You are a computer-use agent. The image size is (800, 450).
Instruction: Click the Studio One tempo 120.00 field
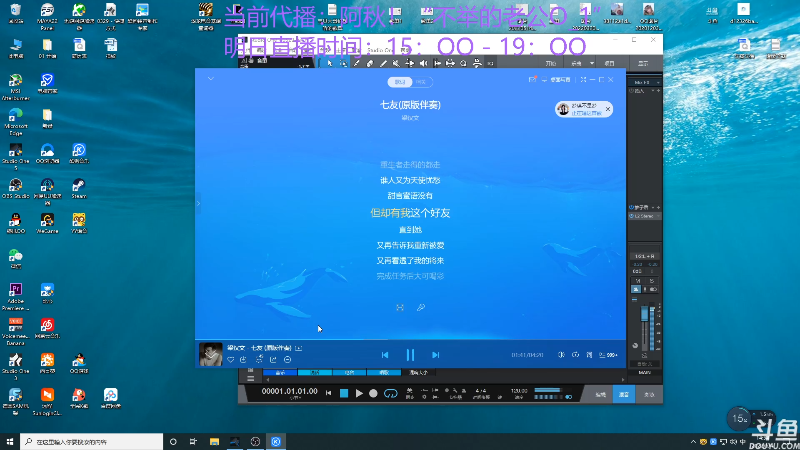coord(519,391)
